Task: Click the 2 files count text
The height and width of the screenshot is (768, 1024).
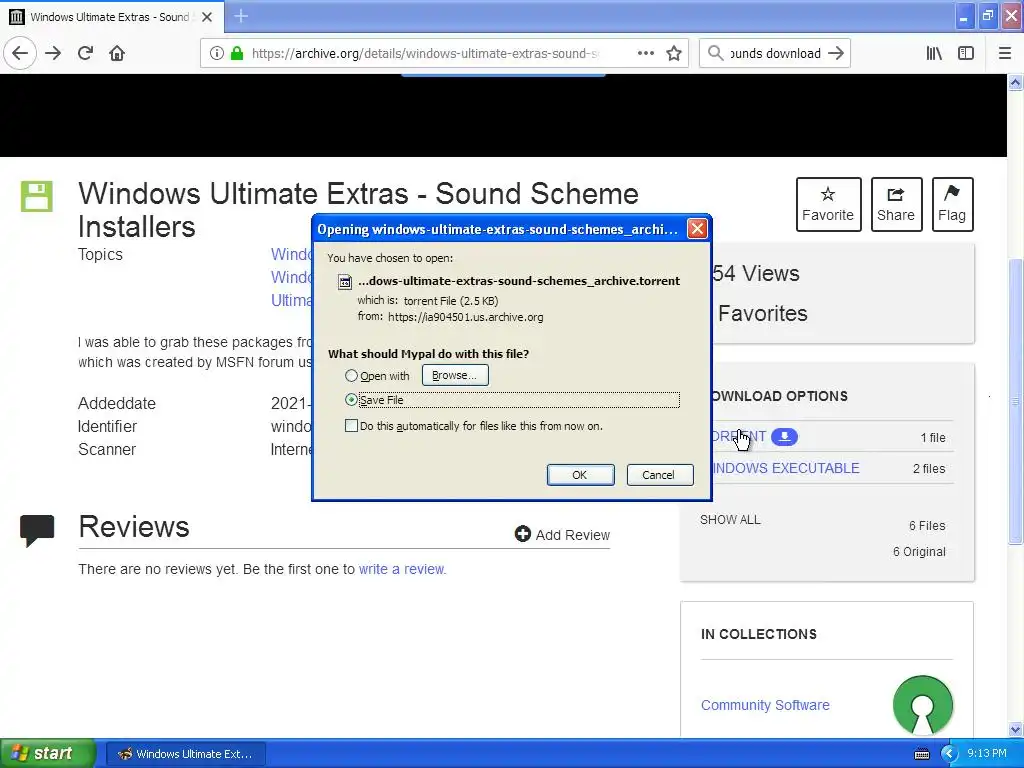Action: 929,469
